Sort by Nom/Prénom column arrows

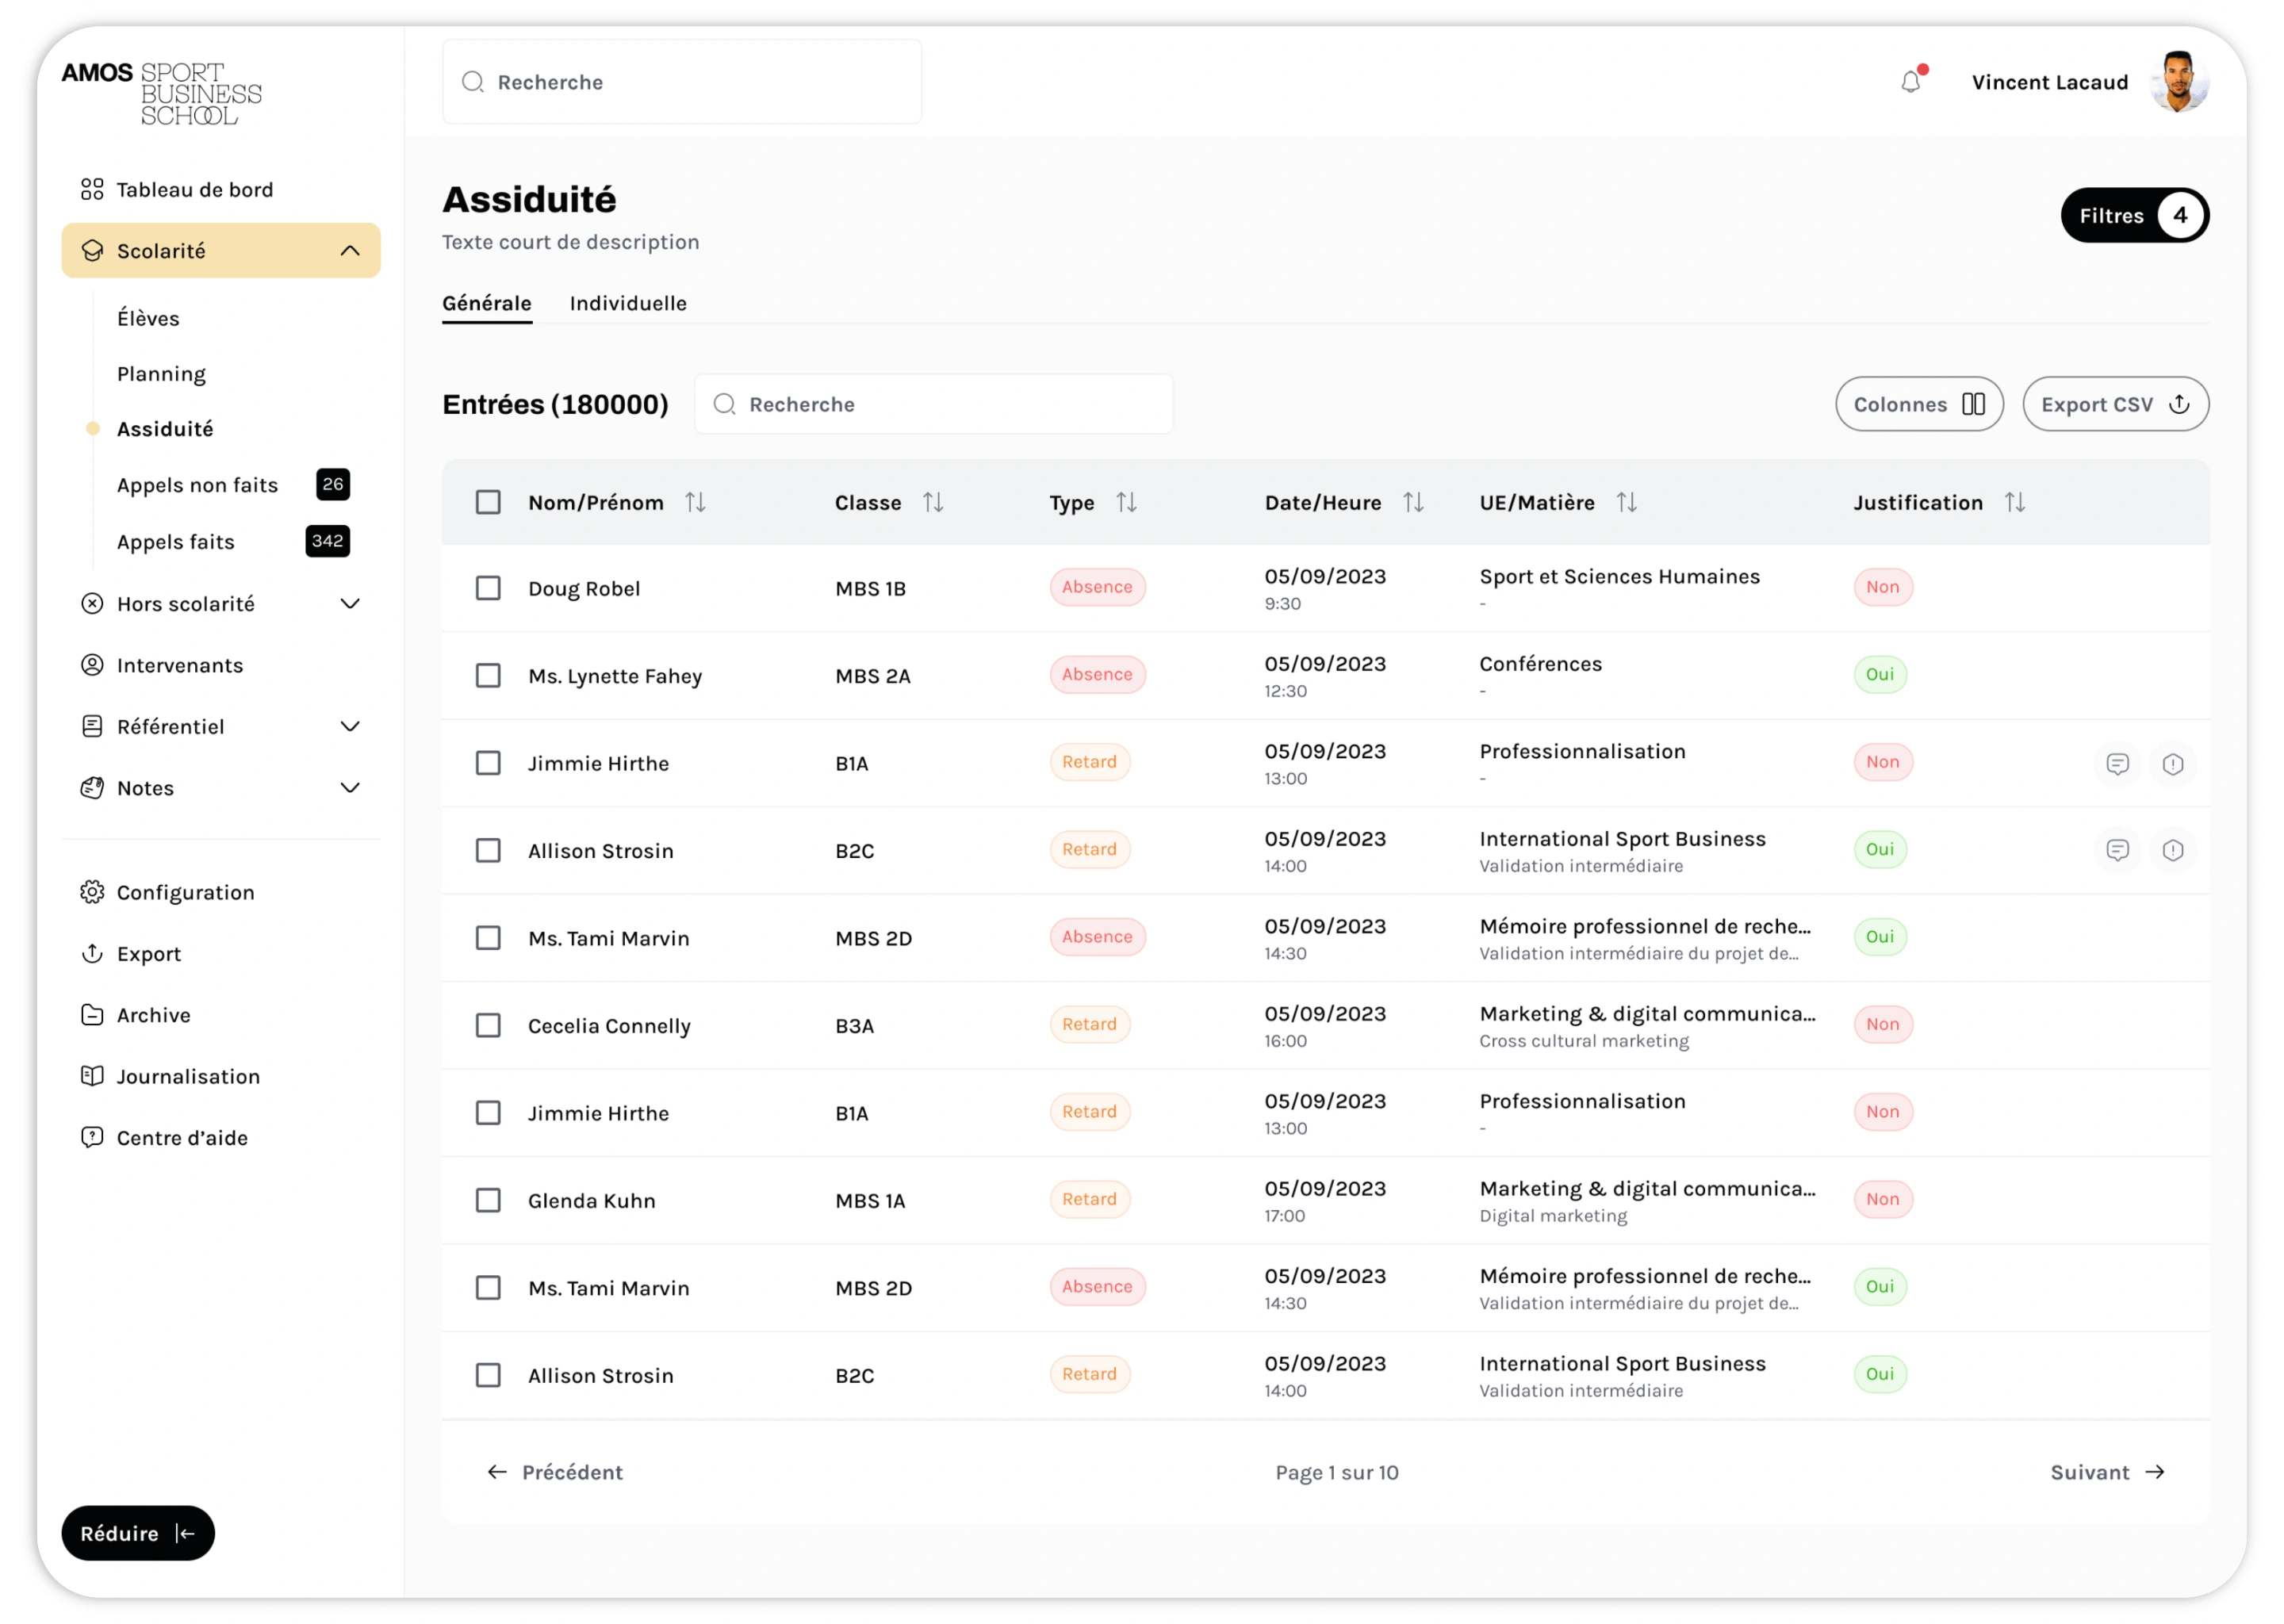[695, 503]
